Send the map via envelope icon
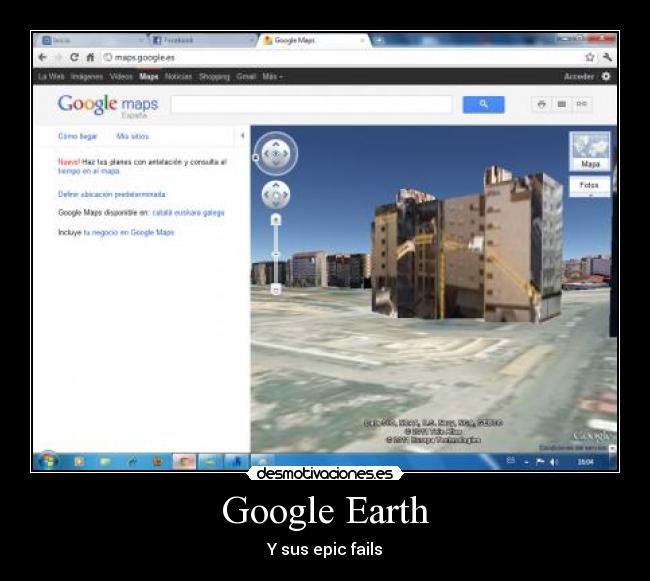The height and width of the screenshot is (581, 650). 561,104
